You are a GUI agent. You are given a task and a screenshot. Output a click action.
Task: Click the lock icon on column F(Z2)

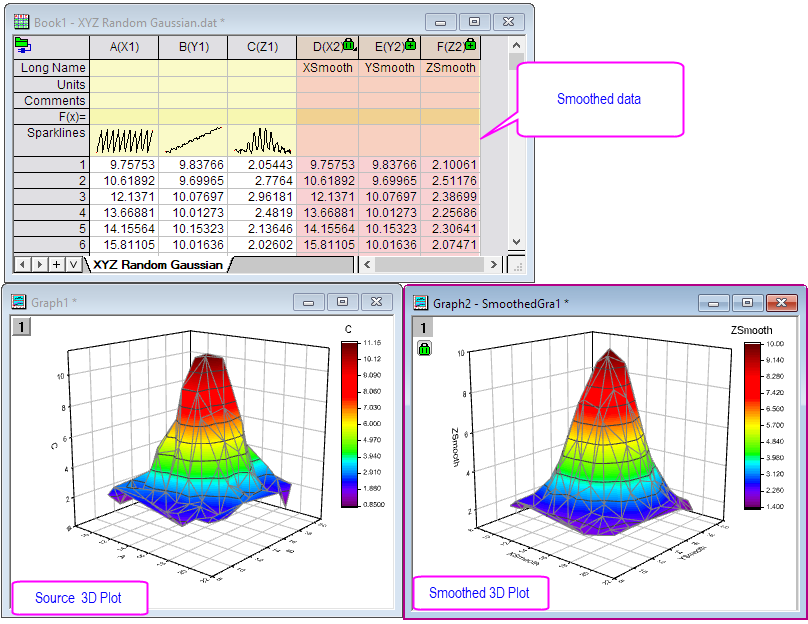[470, 45]
